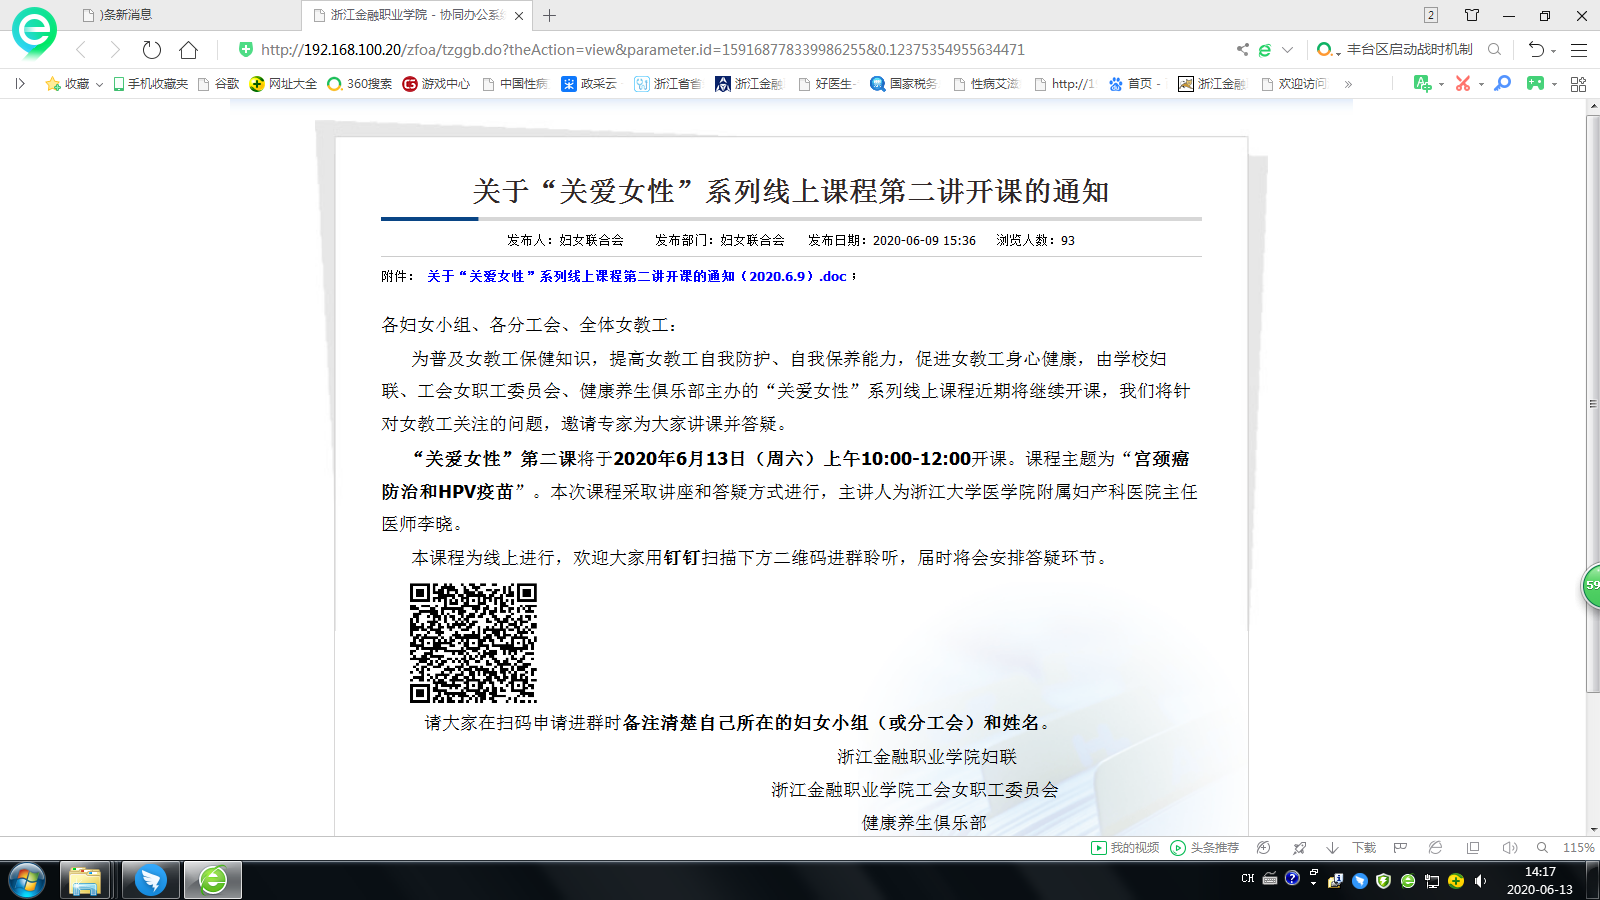Click the system volume speaker in tray
This screenshot has width=1600, height=900.
click(x=1480, y=881)
